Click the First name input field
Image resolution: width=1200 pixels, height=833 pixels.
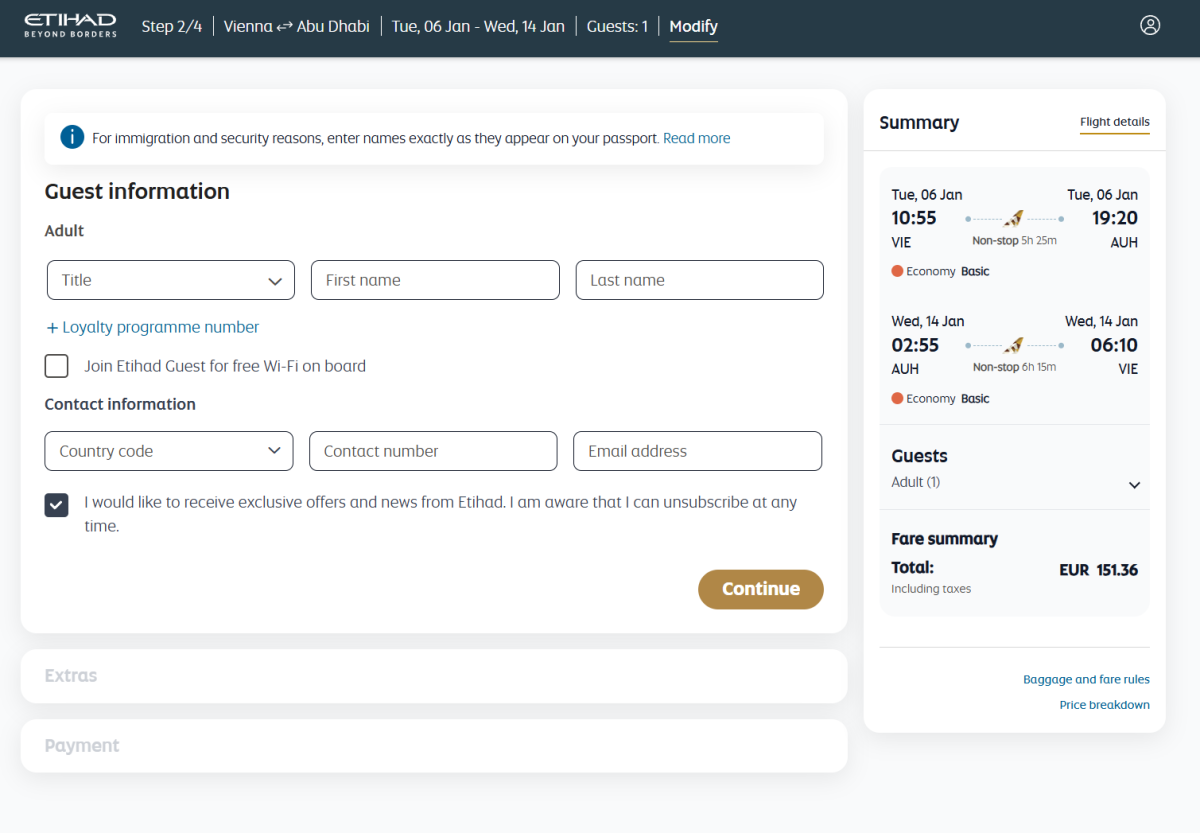[435, 280]
